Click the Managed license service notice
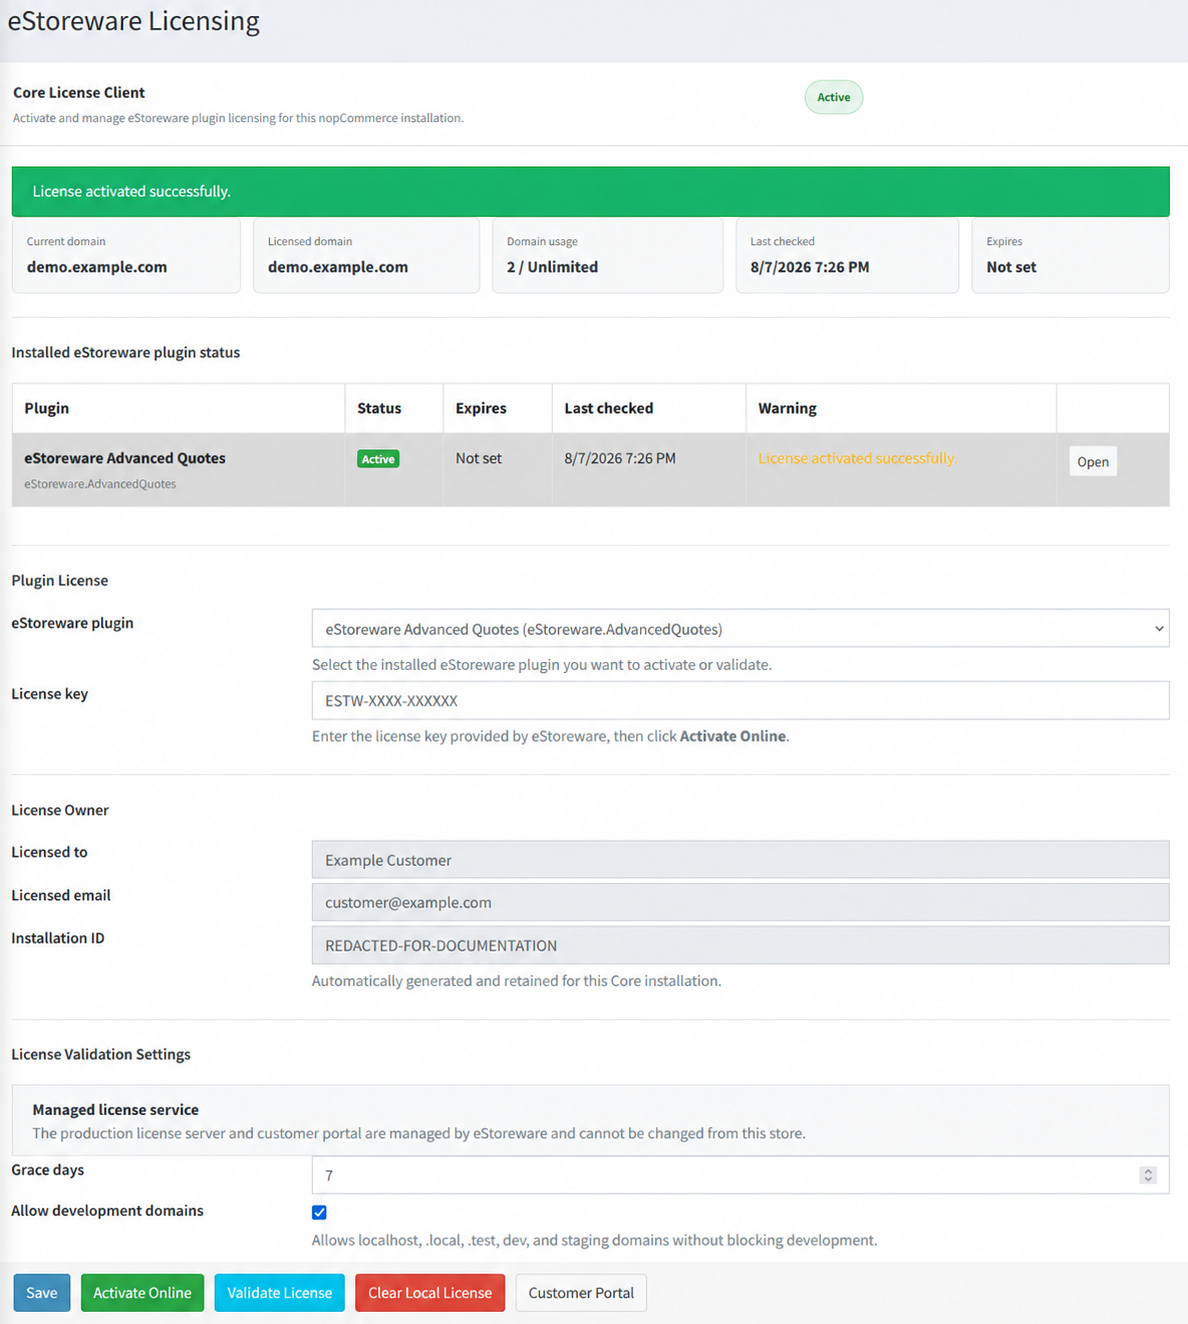Viewport: 1188px width, 1324px height. click(590, 1120)
